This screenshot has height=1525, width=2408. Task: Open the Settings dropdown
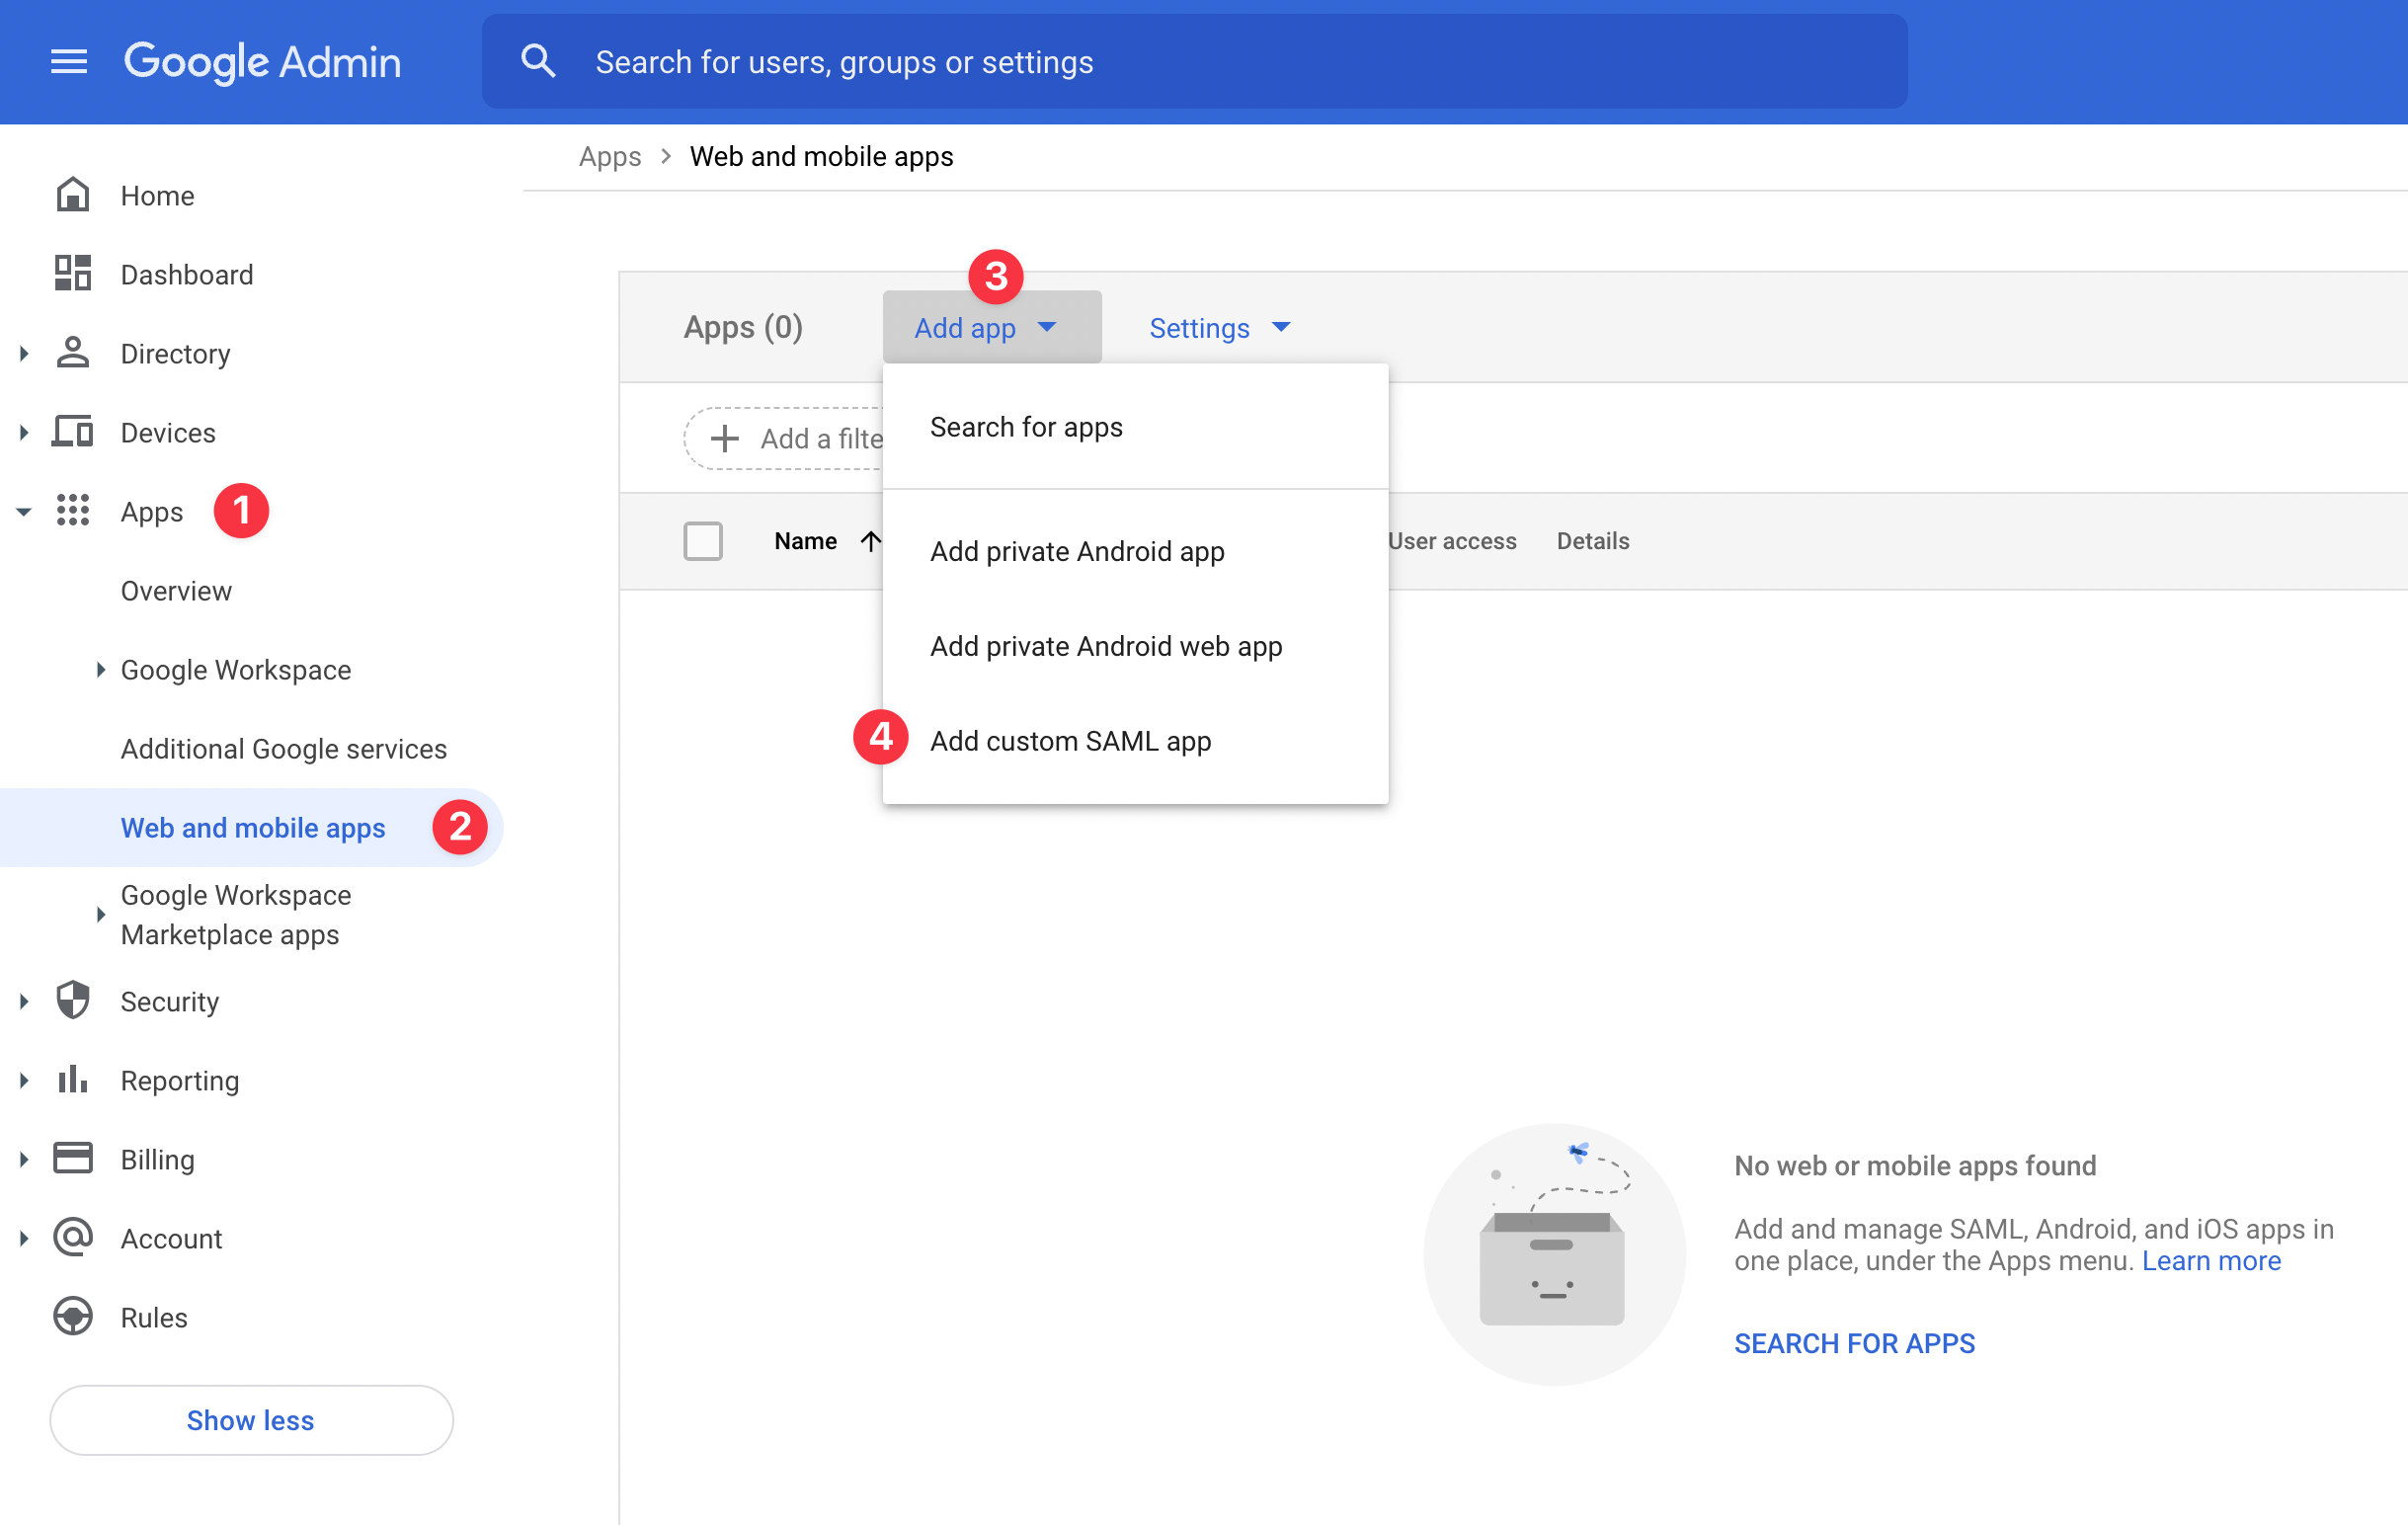pyautogui.click(x=1219, y=327)
